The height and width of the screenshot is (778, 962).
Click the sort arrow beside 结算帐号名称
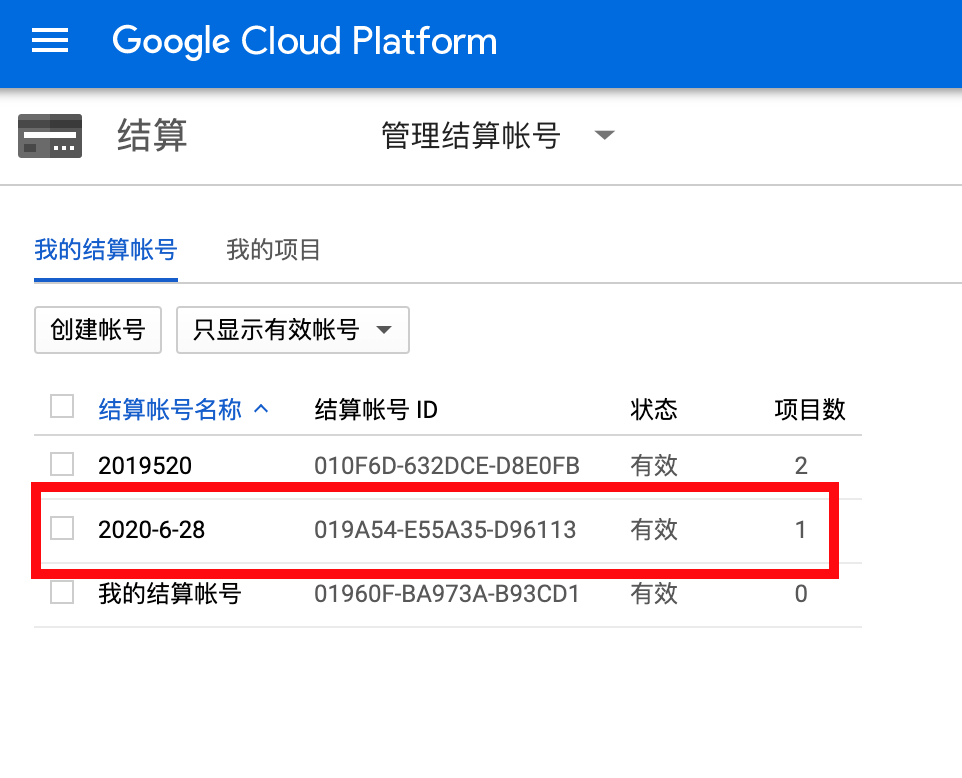(261, 409)
